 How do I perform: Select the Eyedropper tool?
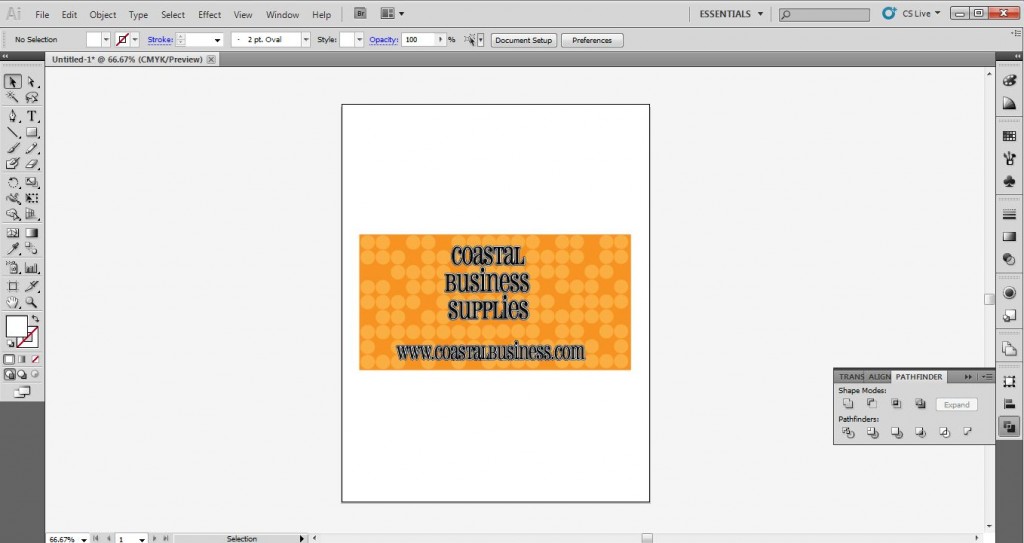click(x=12, y=248)
